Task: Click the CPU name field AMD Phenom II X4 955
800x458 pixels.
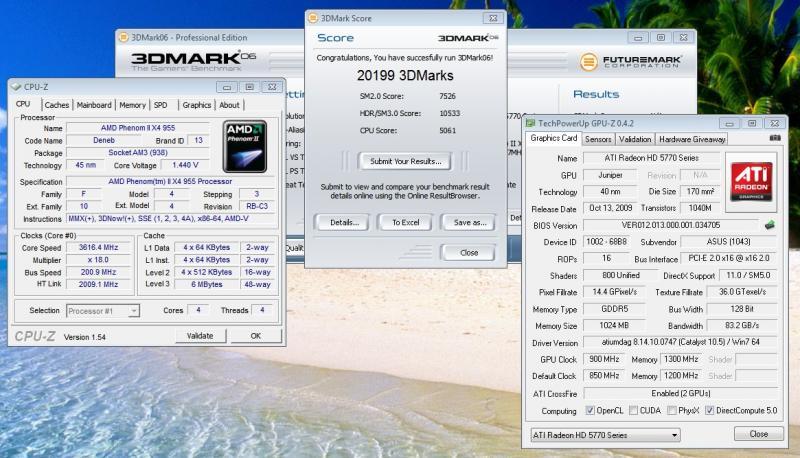Action: click(x=138, y=128)
